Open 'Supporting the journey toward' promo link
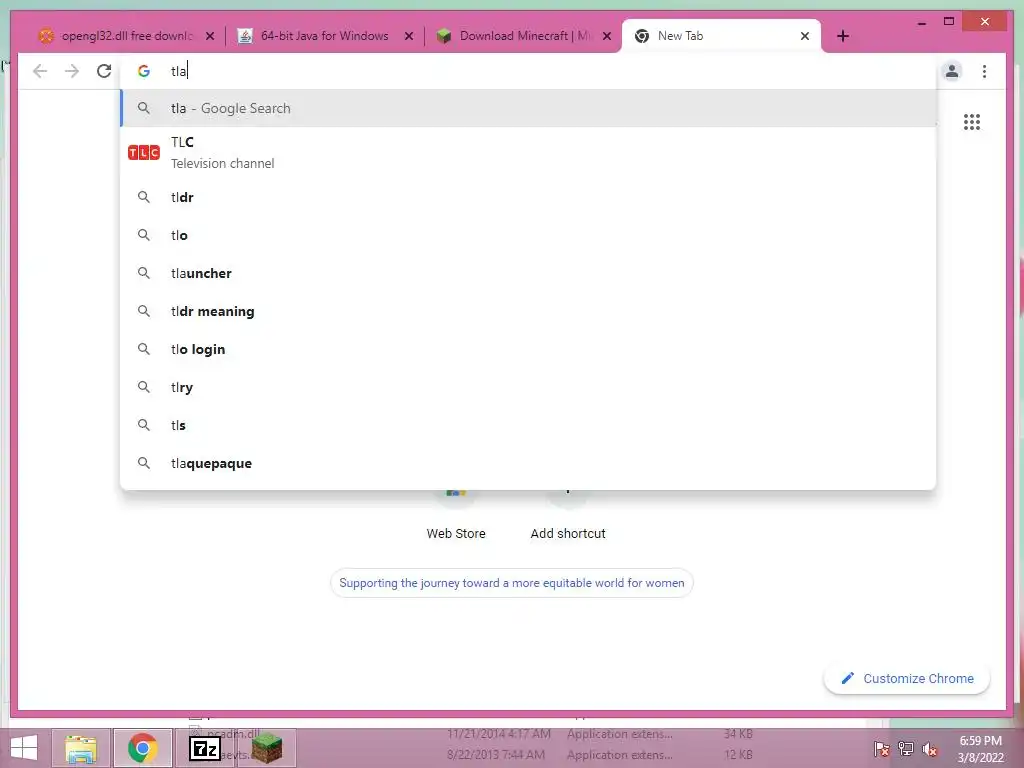The width and height of the screenshot is (1024, 768). pyautogui.click(x=511, y=583)
